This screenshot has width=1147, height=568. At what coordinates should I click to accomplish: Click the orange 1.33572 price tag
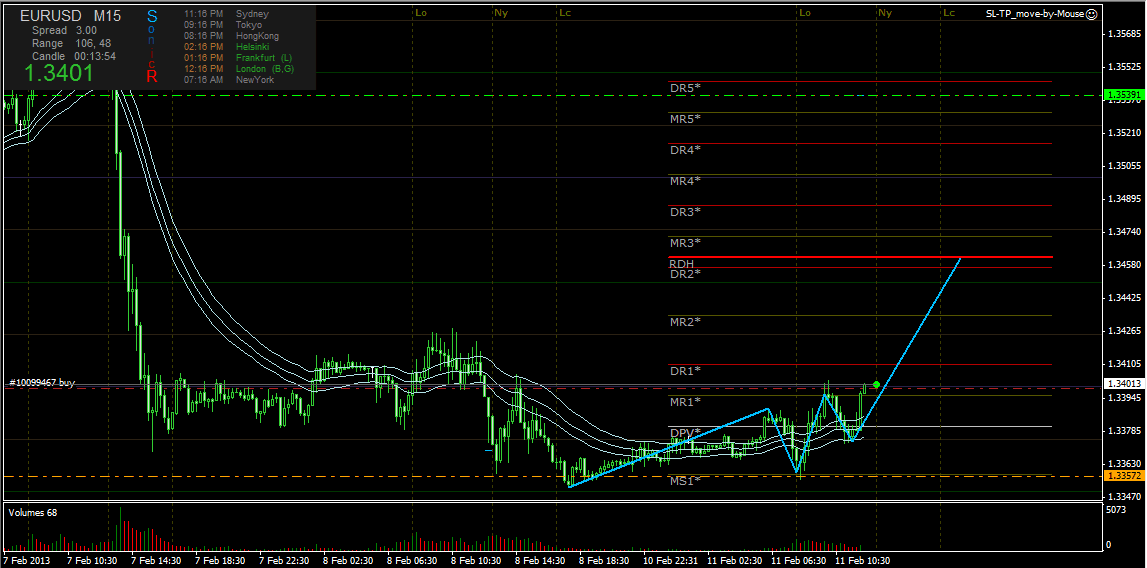click(1123, 476)
